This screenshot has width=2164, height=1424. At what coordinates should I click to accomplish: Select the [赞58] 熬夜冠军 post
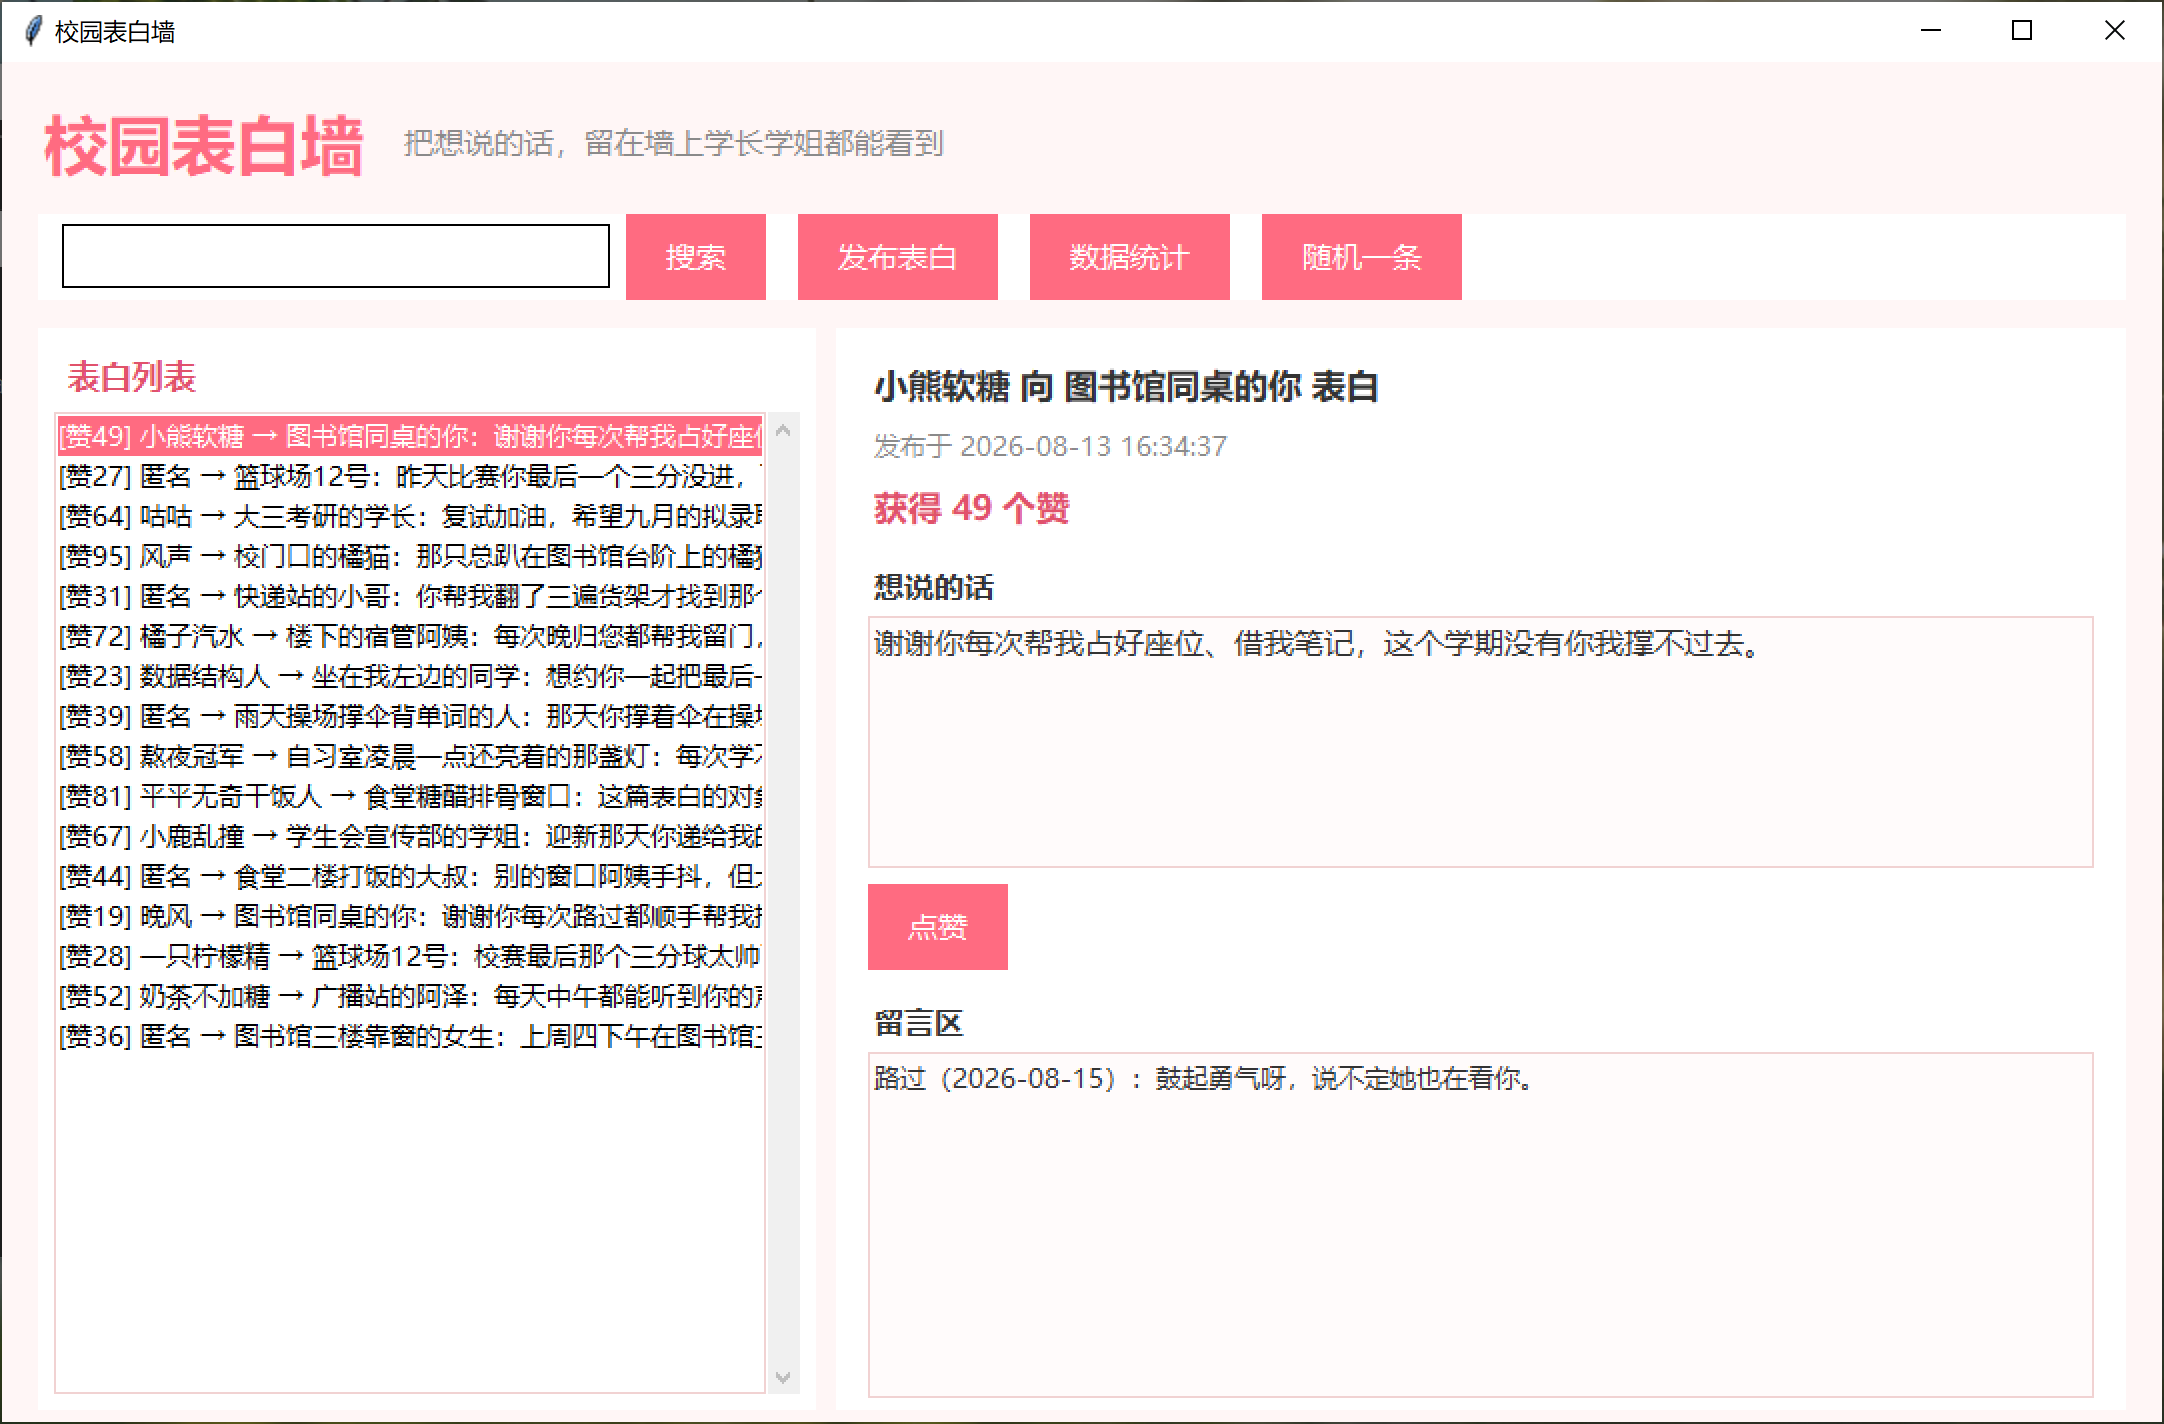point(410,756)
